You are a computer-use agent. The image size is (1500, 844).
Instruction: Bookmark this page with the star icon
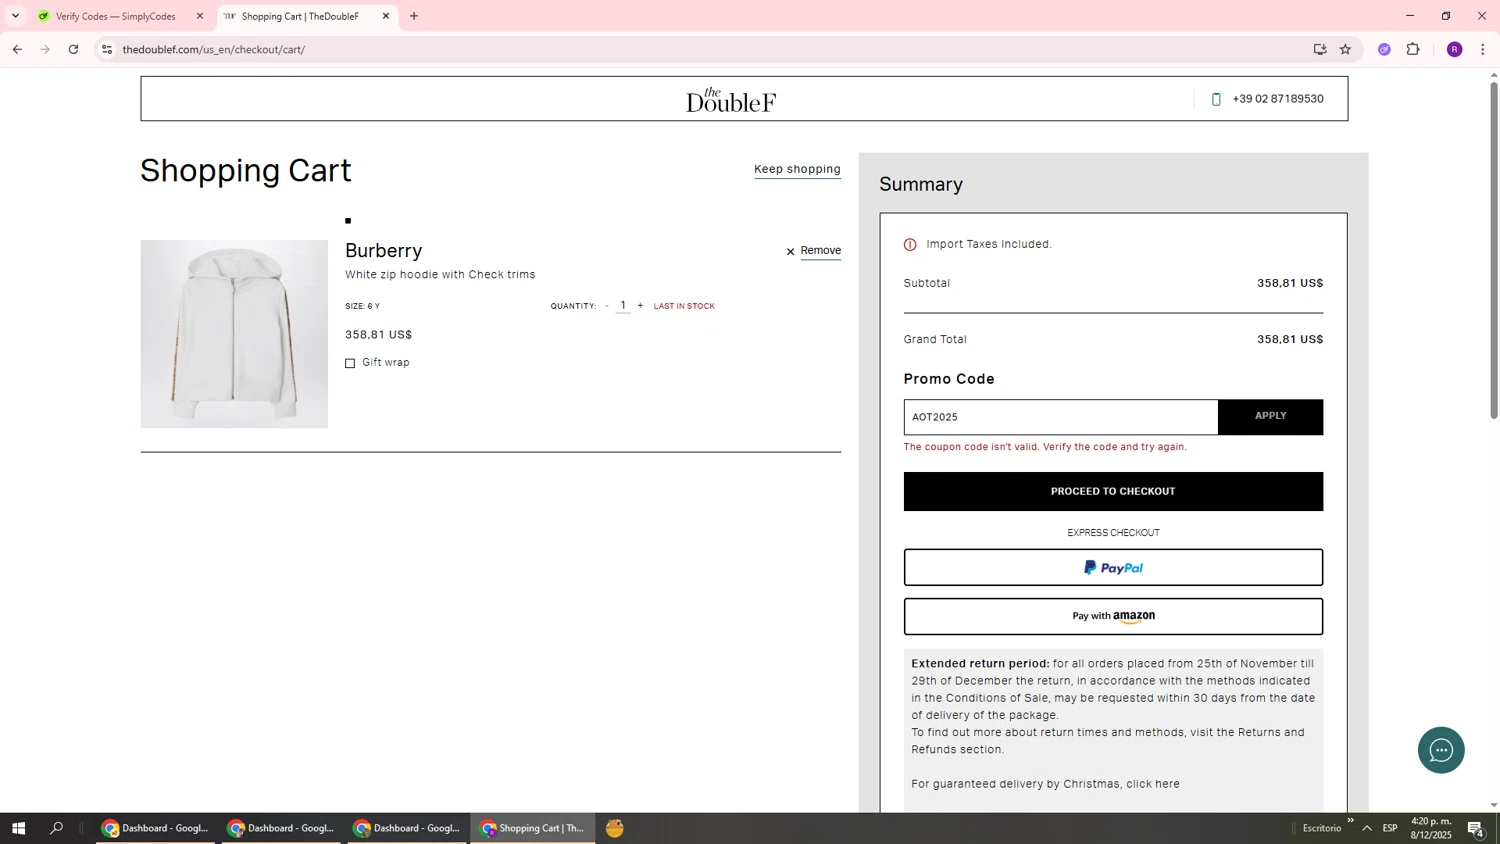pyautogui.click(x=1345, y=49)
